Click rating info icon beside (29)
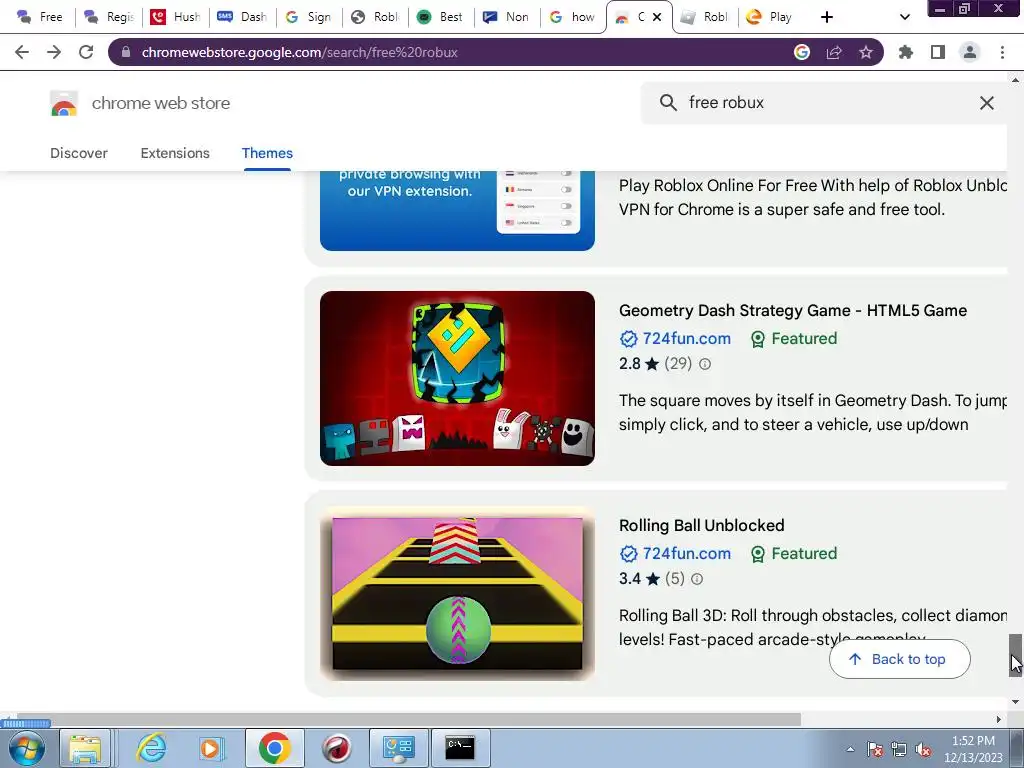1024x768 pixels. pos(705,364)
